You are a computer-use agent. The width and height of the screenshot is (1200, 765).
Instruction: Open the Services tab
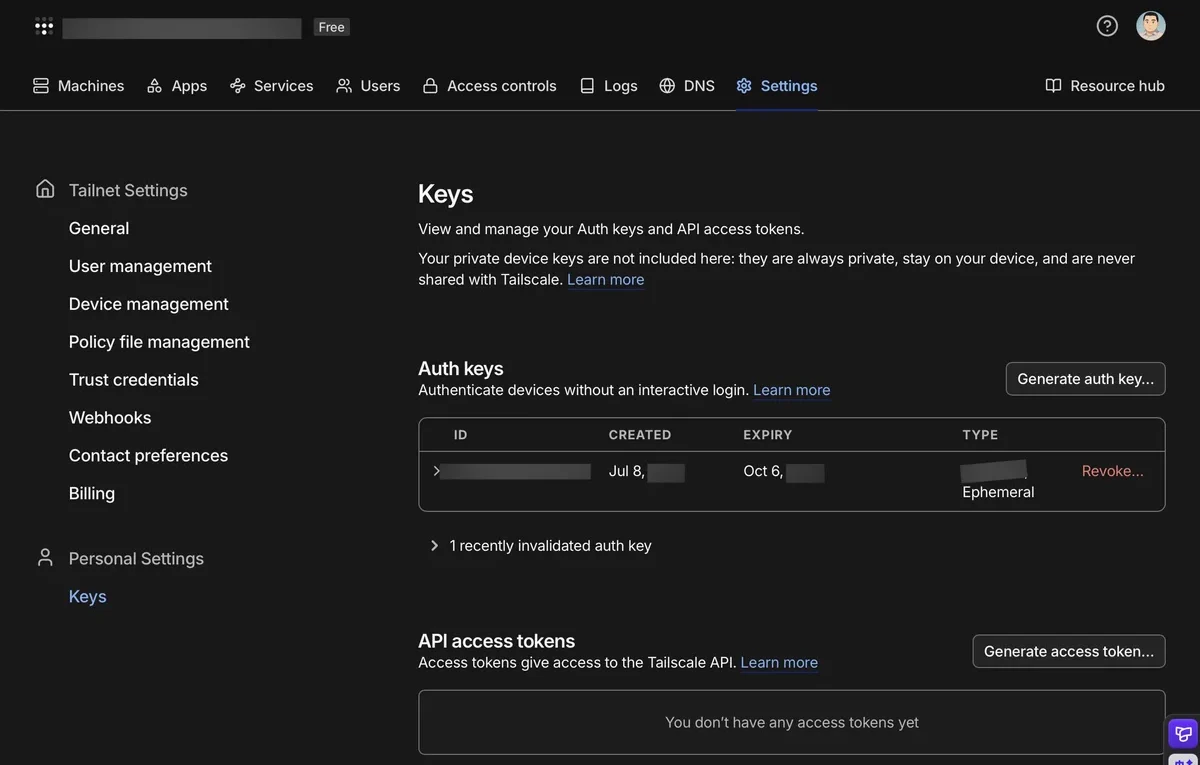tap(271, 86)
